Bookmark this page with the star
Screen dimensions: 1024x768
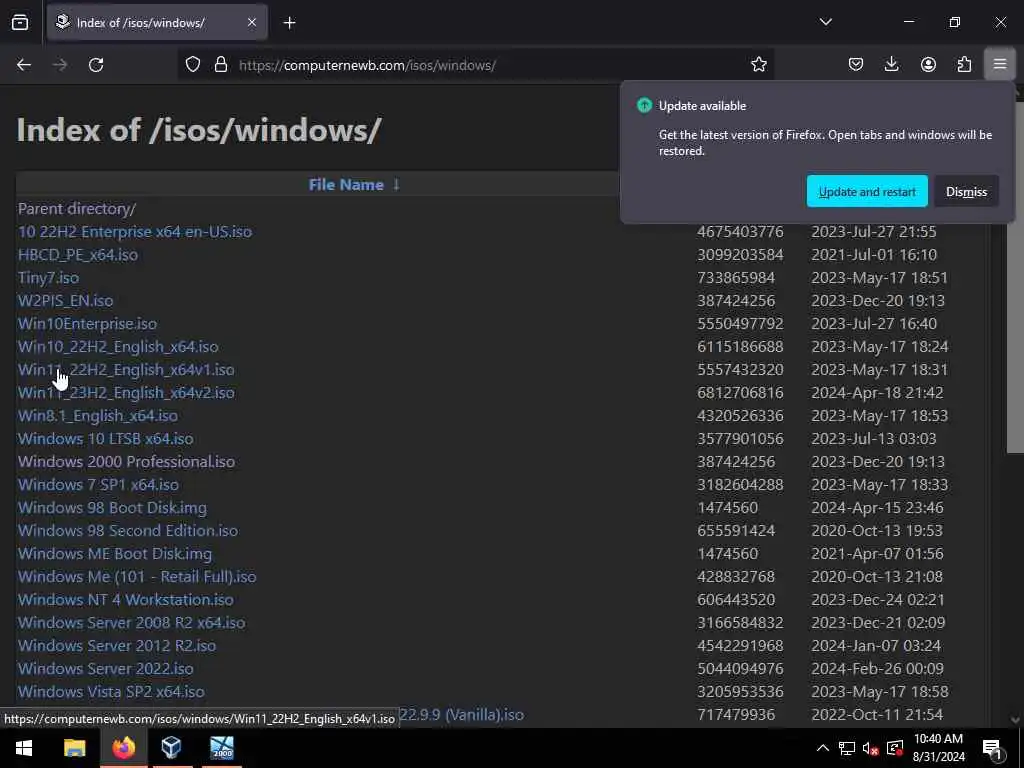pos(758,65)
